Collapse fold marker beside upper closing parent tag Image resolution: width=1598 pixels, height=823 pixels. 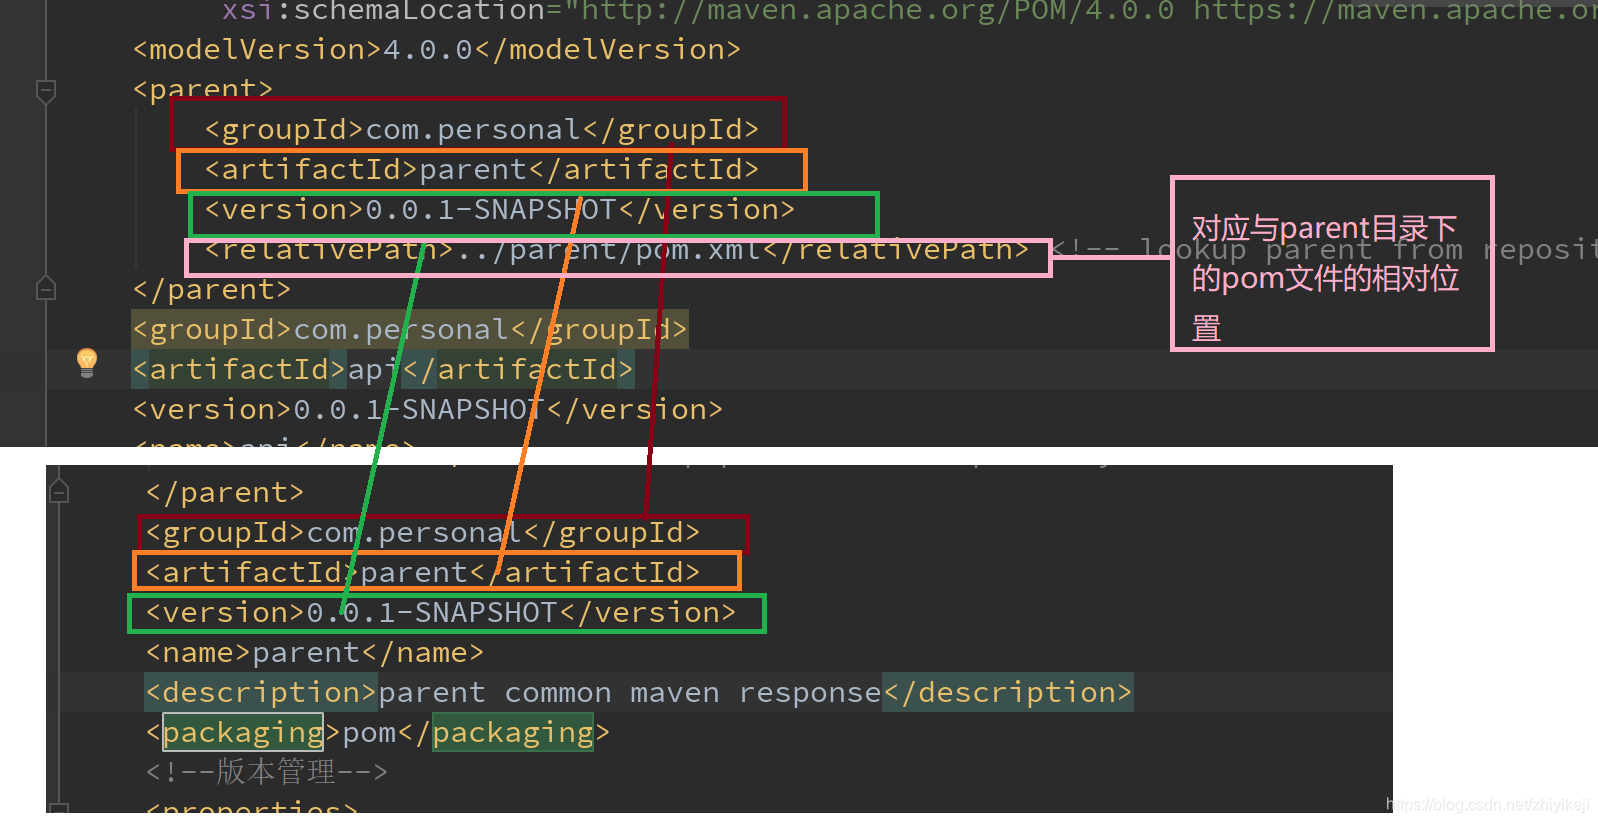46,289
